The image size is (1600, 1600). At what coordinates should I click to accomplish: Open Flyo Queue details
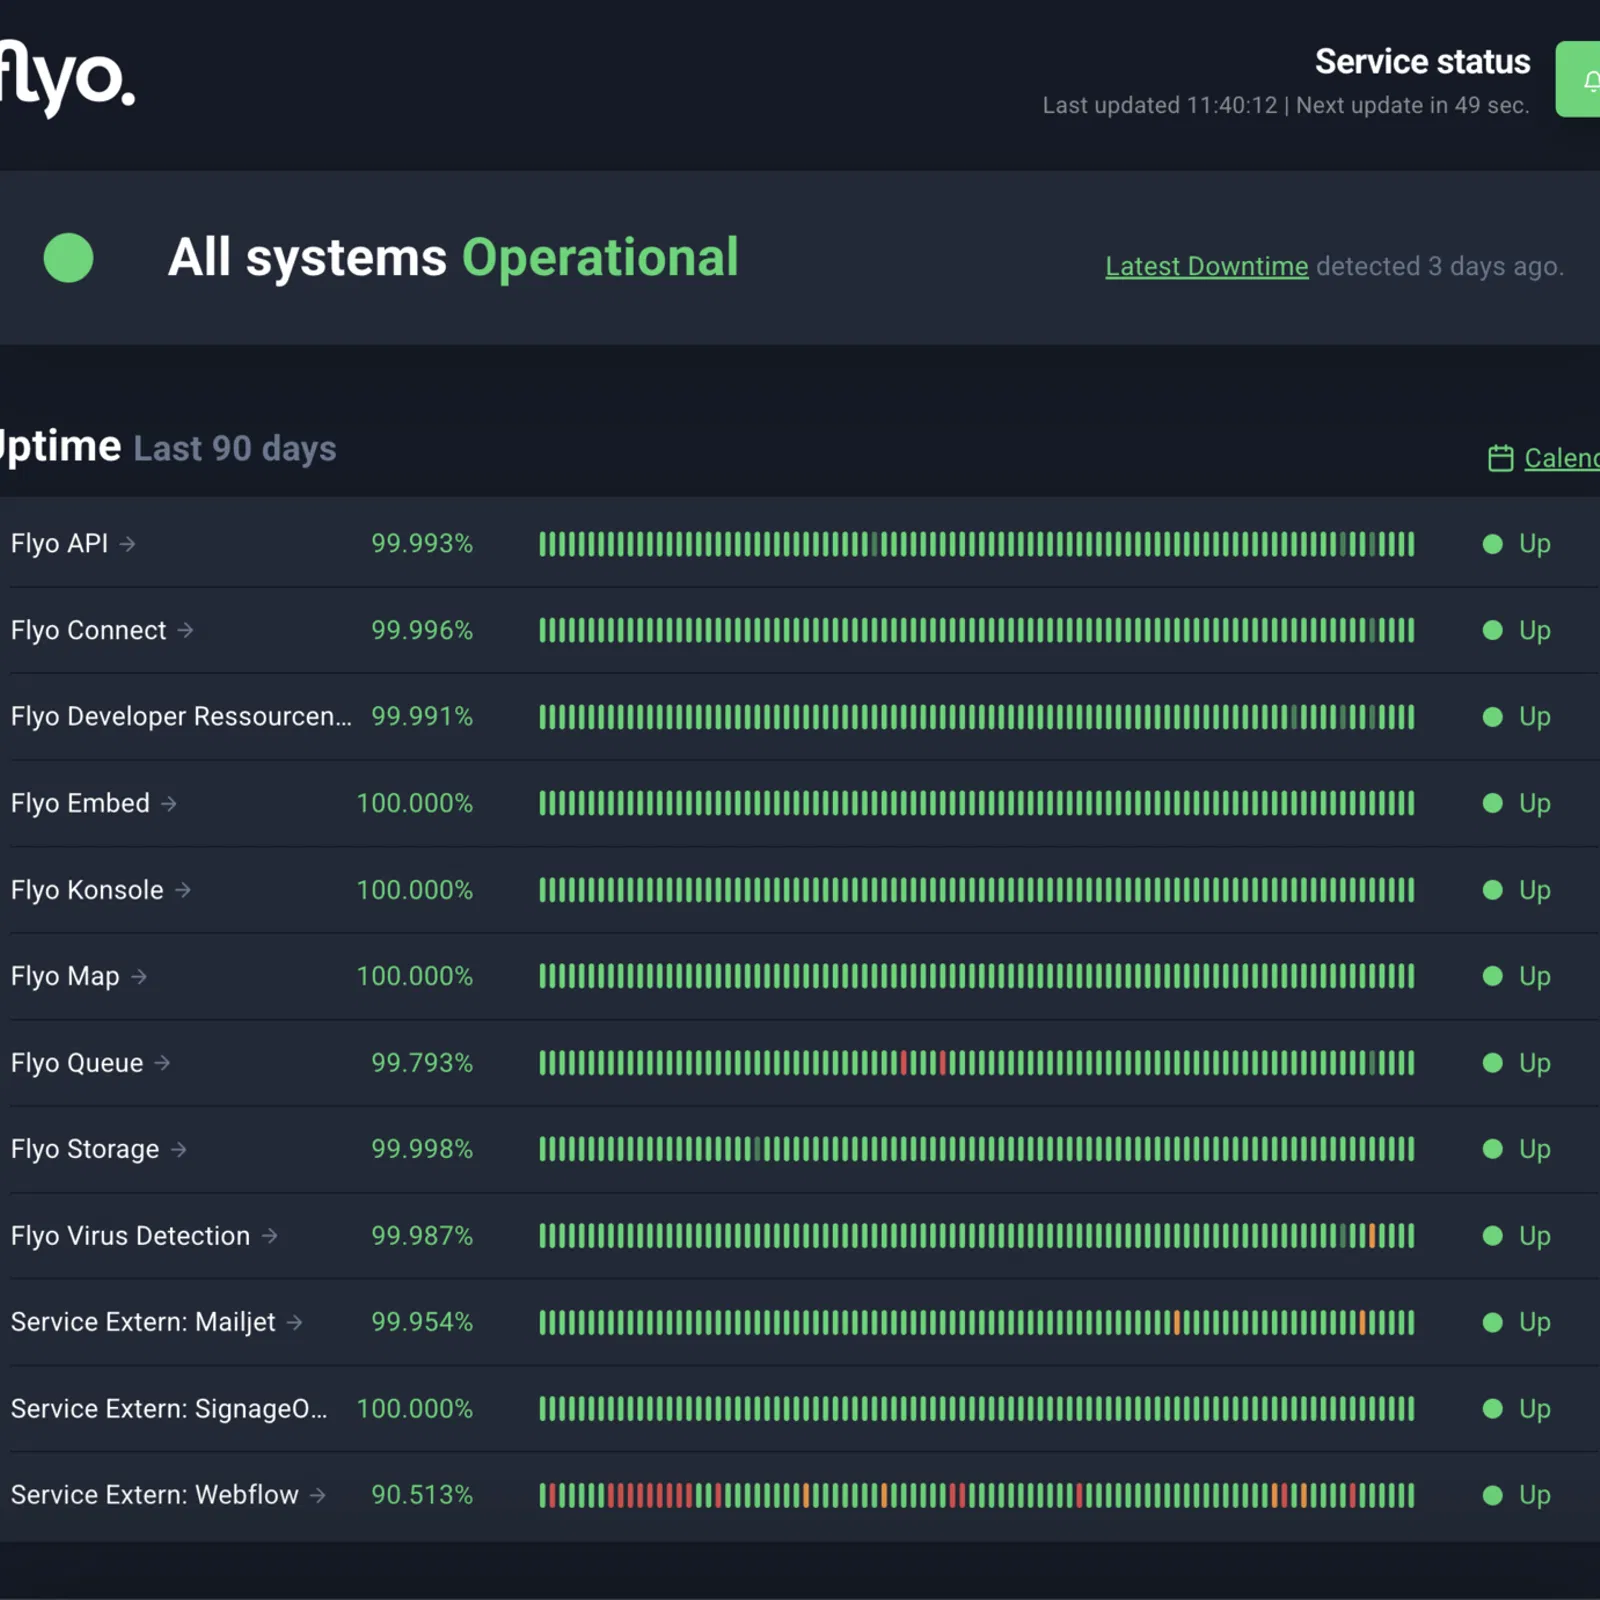tap(77, 1063)
